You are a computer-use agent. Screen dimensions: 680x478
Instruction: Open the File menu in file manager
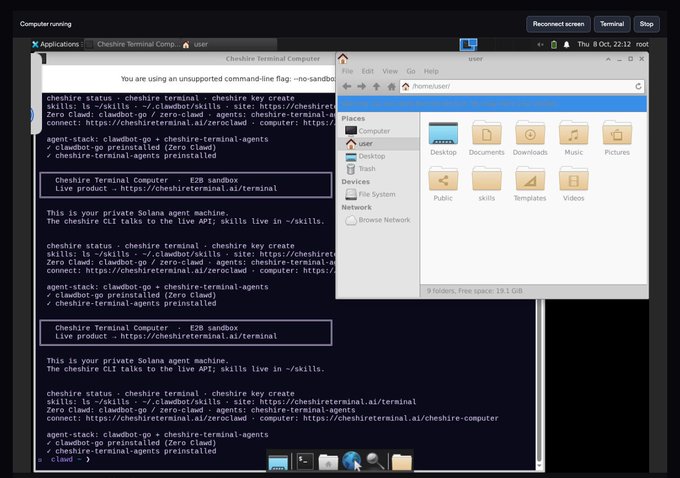pyautogui.click(x=347, y=71)
